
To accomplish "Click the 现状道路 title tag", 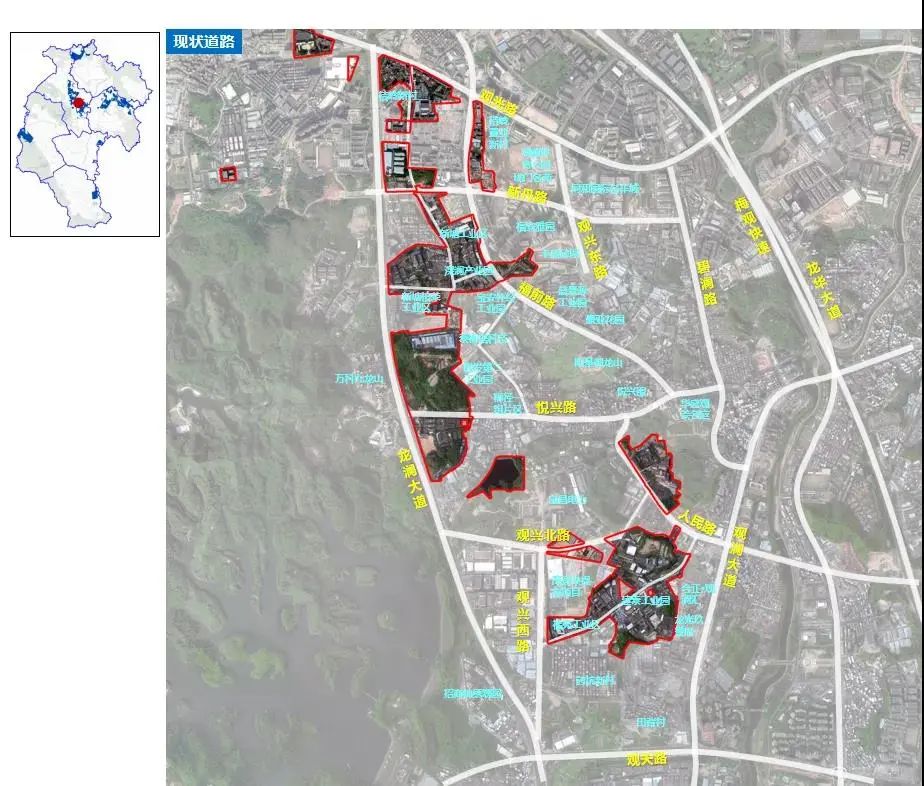I will (x=204, y=41).
